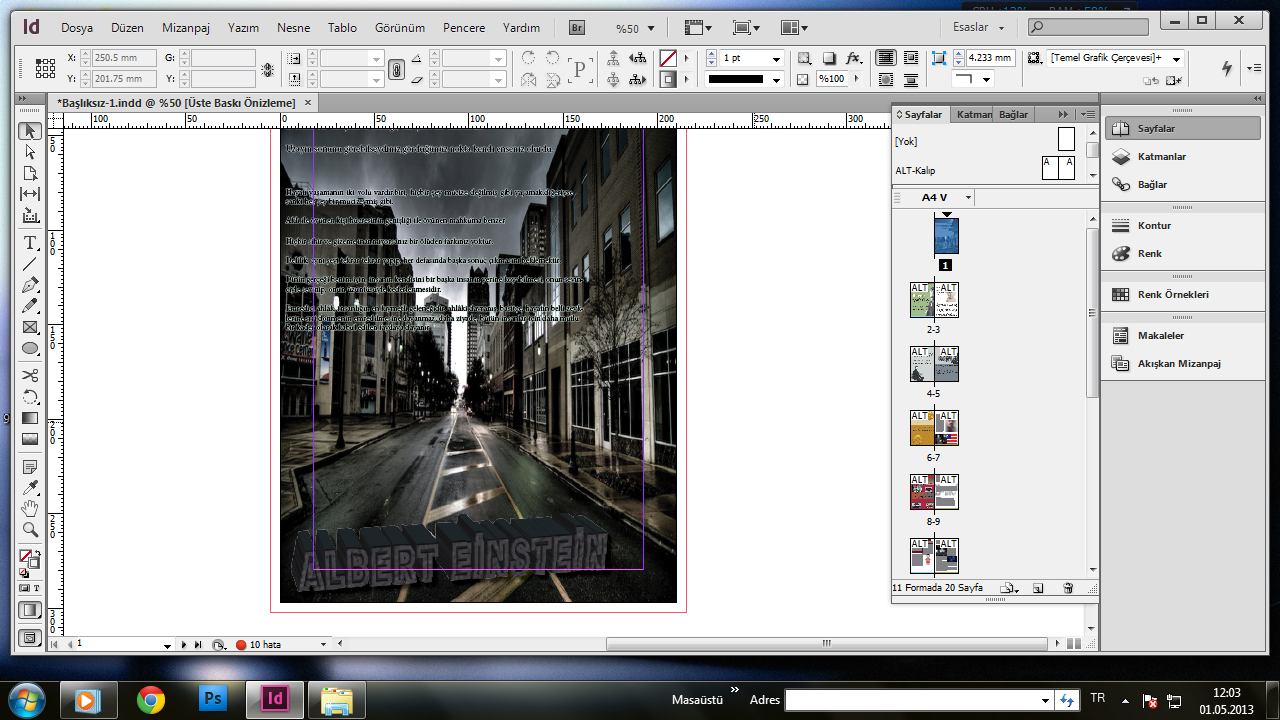This screenshot has width=1280, height=720.
Task: Open the Makaleler panel button
Action: [x=1182, y=336]
